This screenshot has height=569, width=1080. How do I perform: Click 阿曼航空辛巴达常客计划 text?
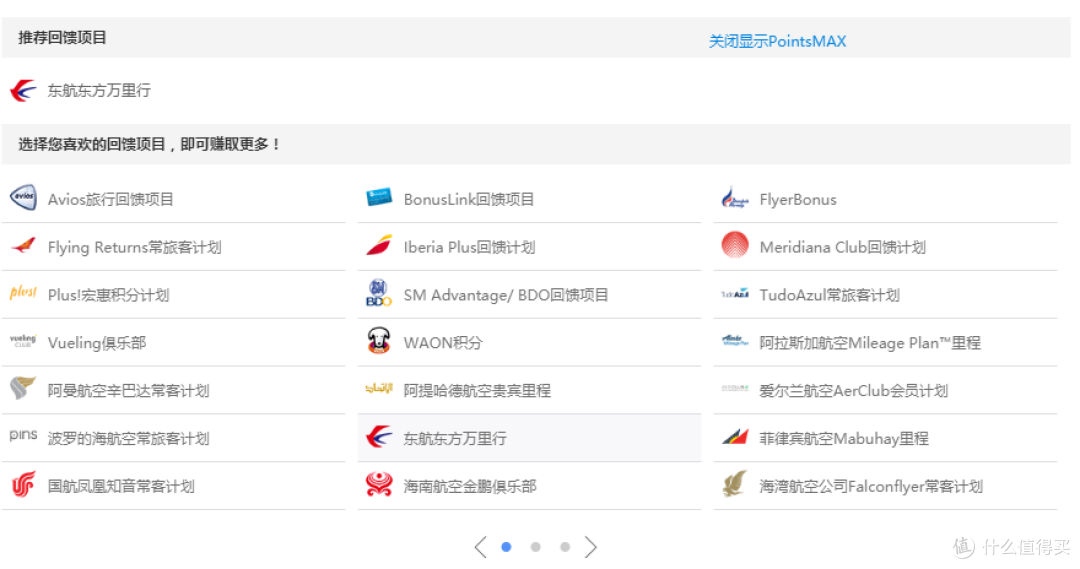coord(128,391)
